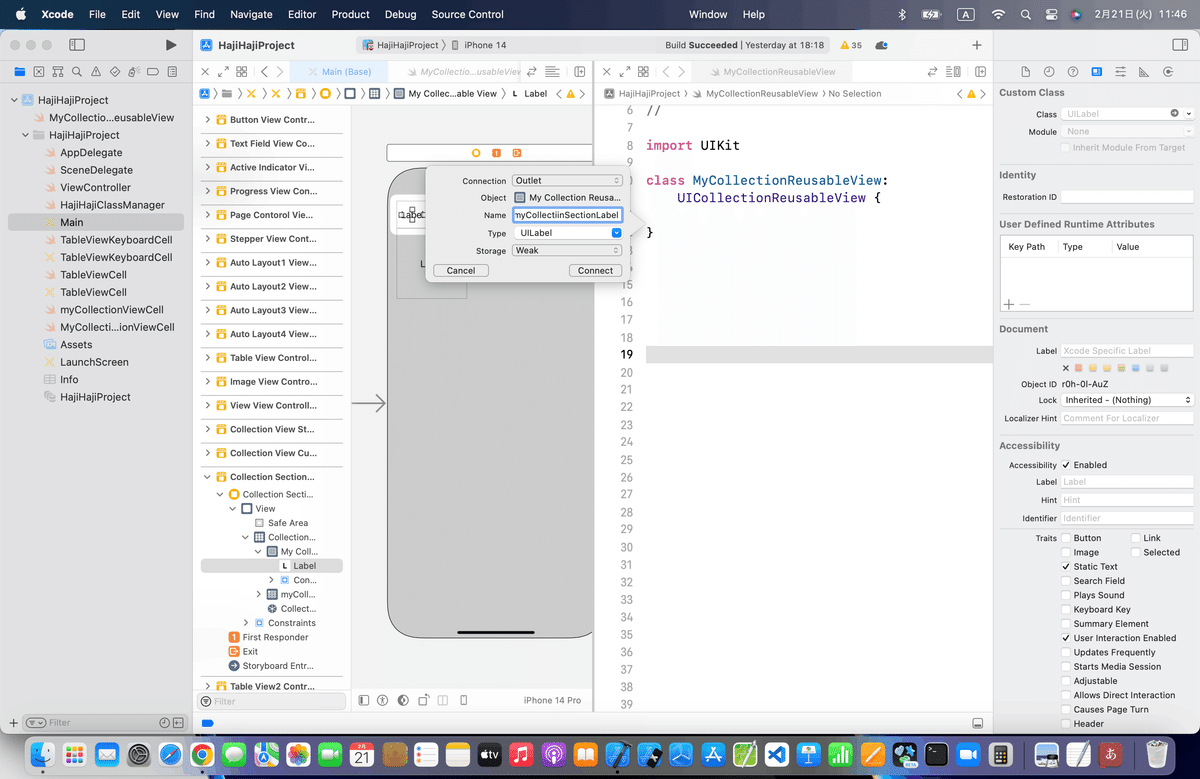Select ViewController file in navigator
Screen dimensions: 1200x779
[95, 187]
